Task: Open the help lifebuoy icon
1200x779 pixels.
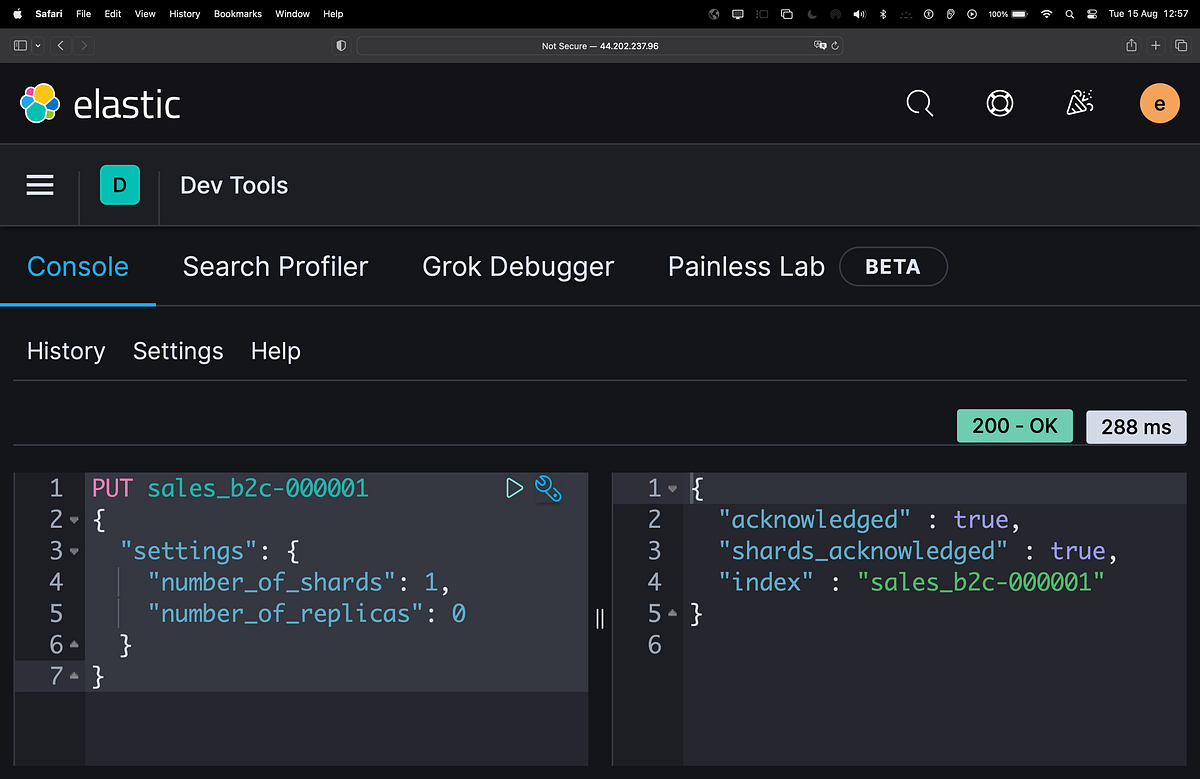Action: 999,103
